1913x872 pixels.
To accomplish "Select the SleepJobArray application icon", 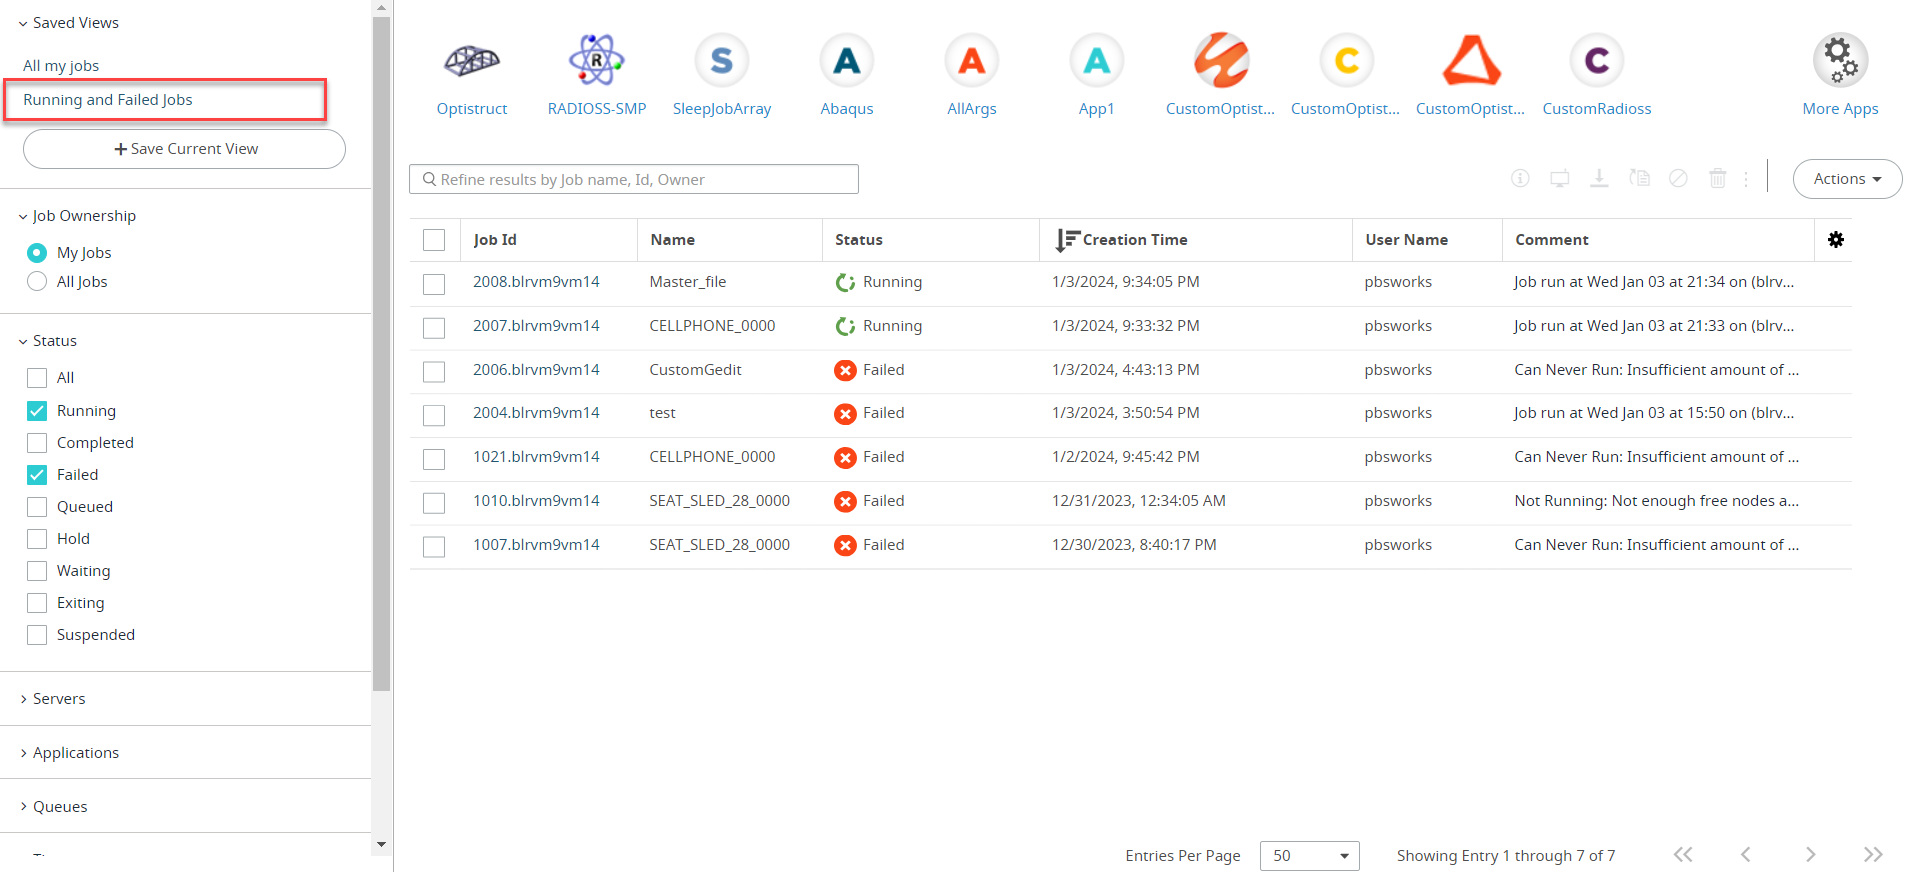I will tap(721, 62).
